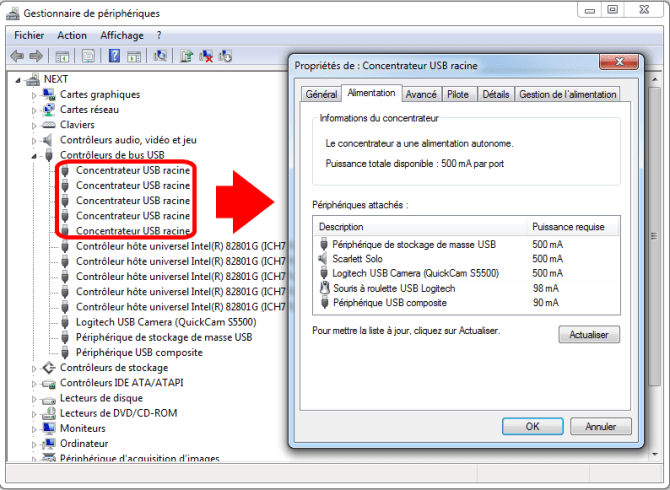The height and width of the screenshot is (490, 670).
Task: Click the Description column header
Action: point(420,227)
